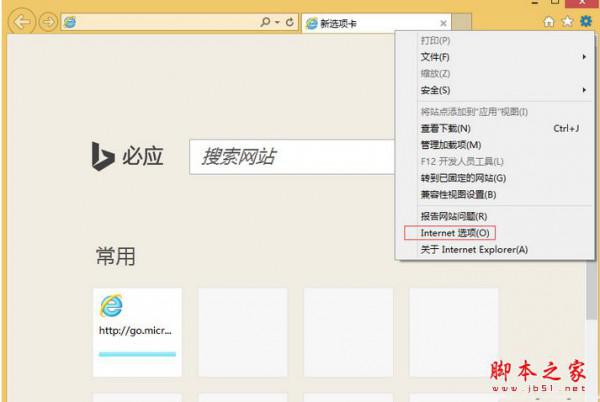Click the Forward navigation arrow

tap(48, 22)
